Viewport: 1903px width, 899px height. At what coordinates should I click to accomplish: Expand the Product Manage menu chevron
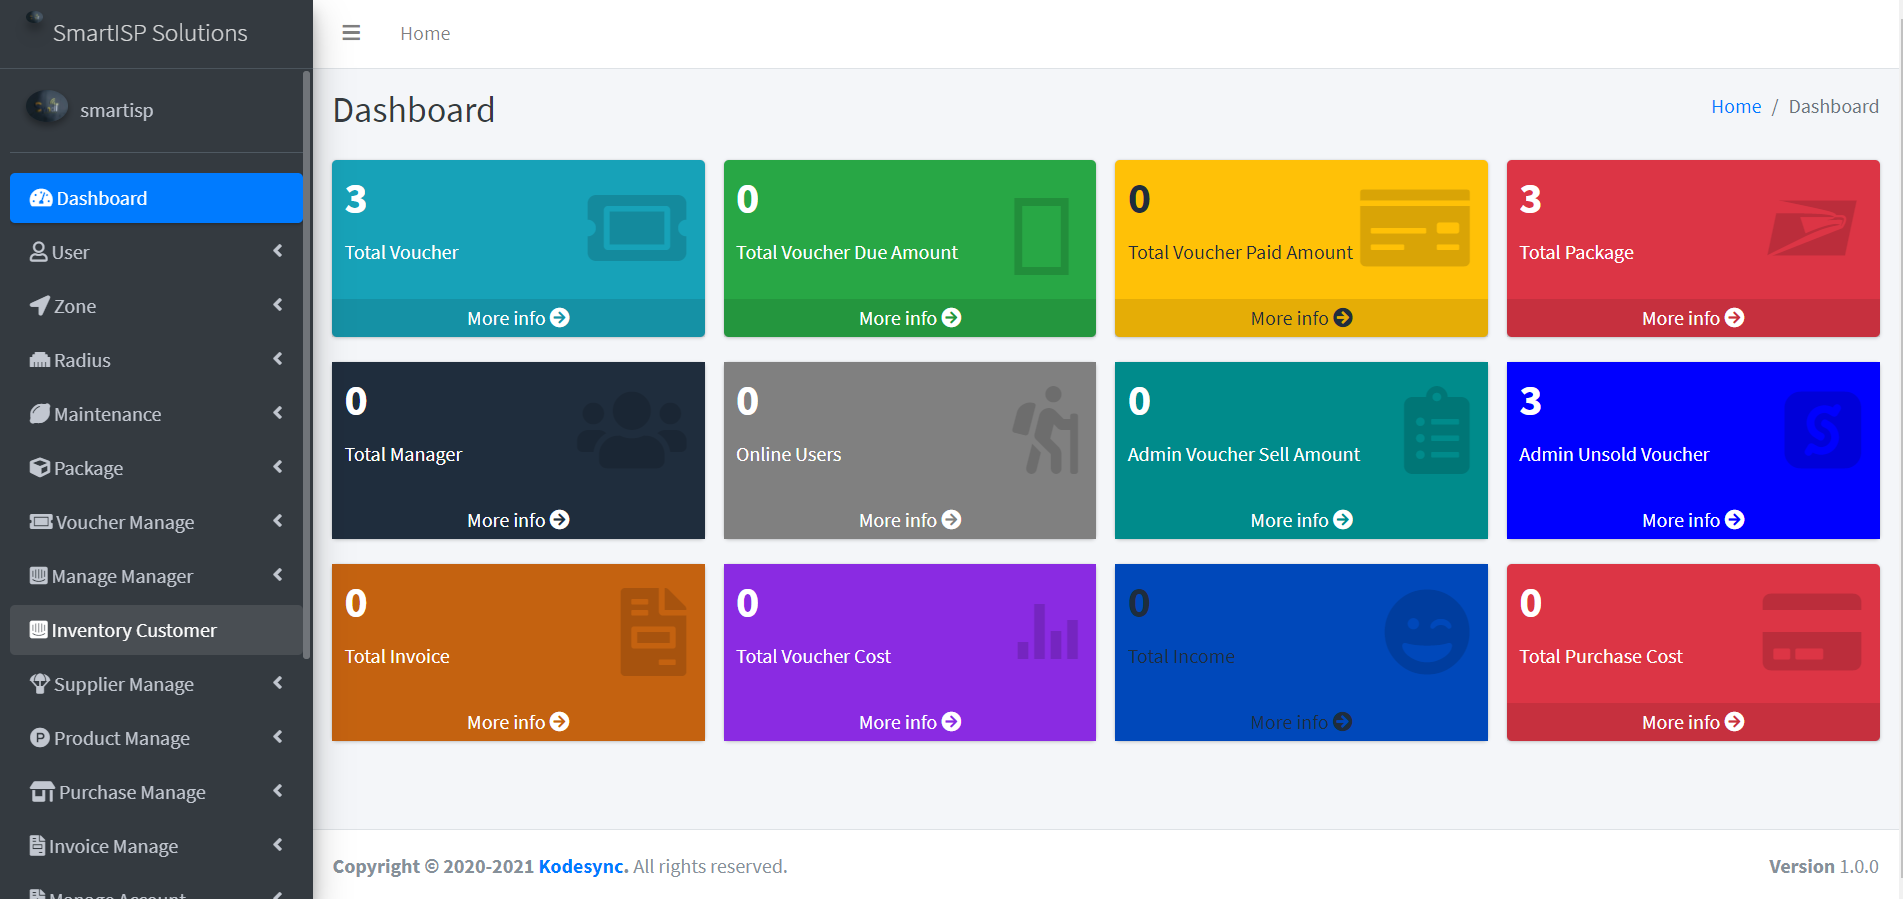(x=278, y=737)
